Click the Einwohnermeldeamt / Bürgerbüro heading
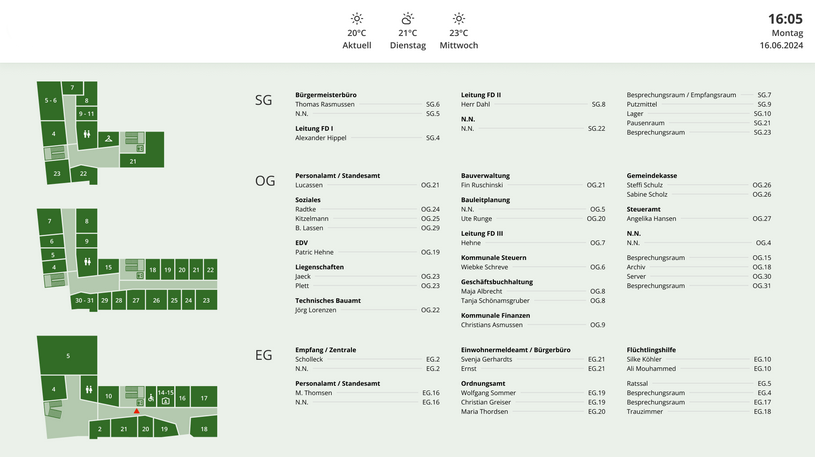Viewport: 815px width, 457px height. pos(515,350)
